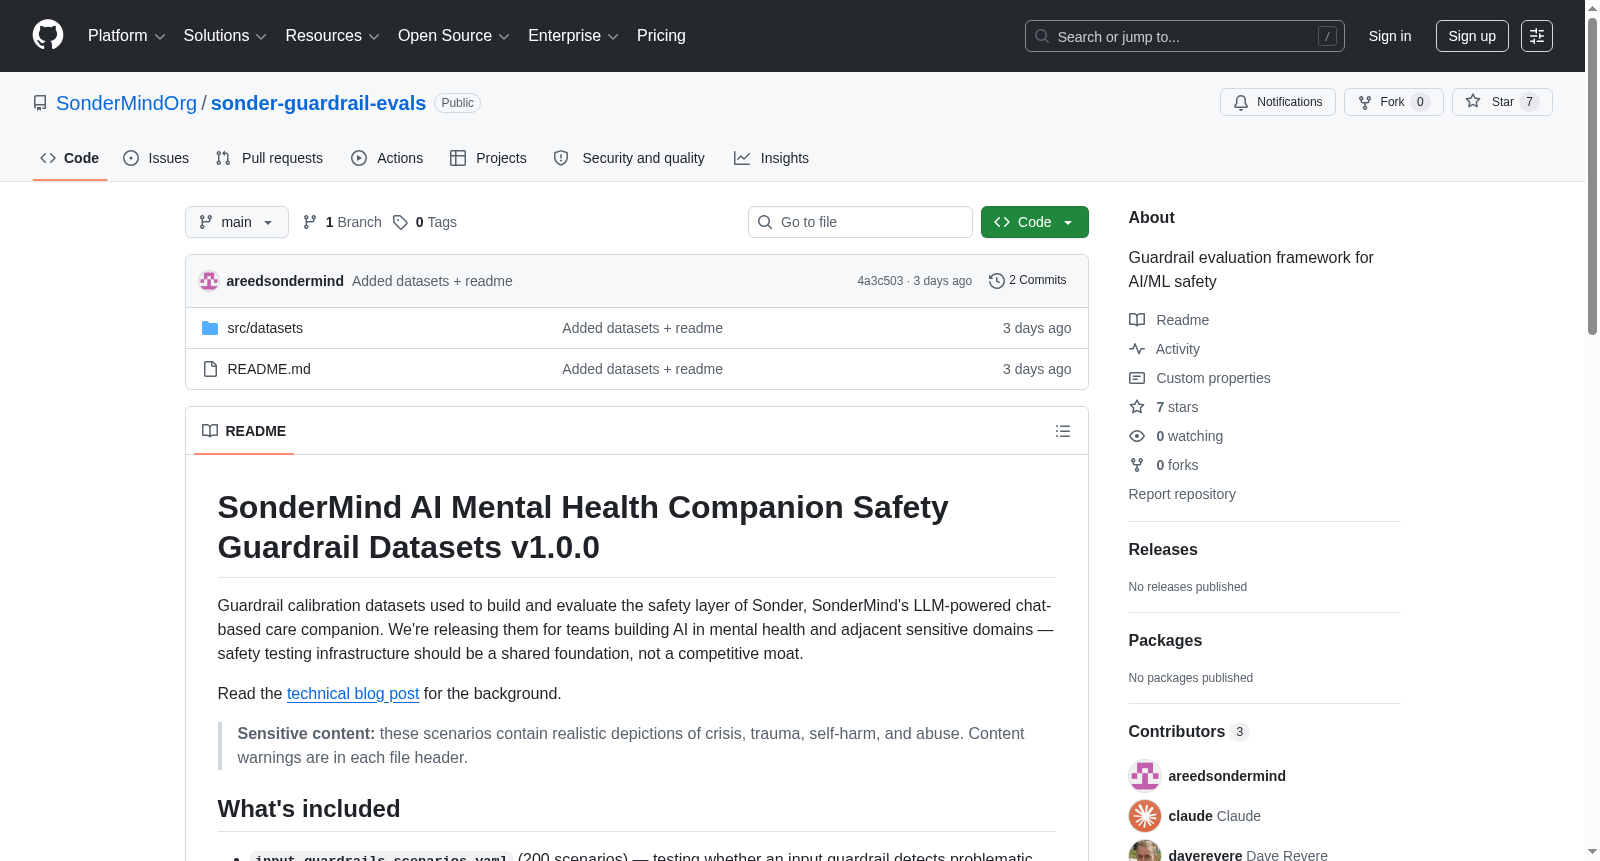Open the claude Claude contributor name link
The height and width of the screenshot is (861, 1600).
[1215, 816]
